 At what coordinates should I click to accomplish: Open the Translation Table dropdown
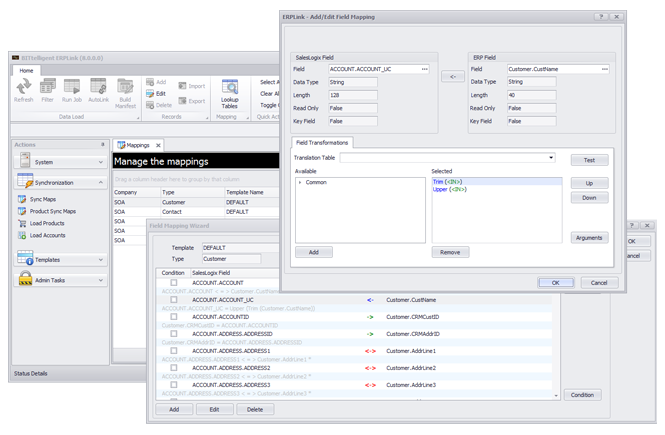551,158
